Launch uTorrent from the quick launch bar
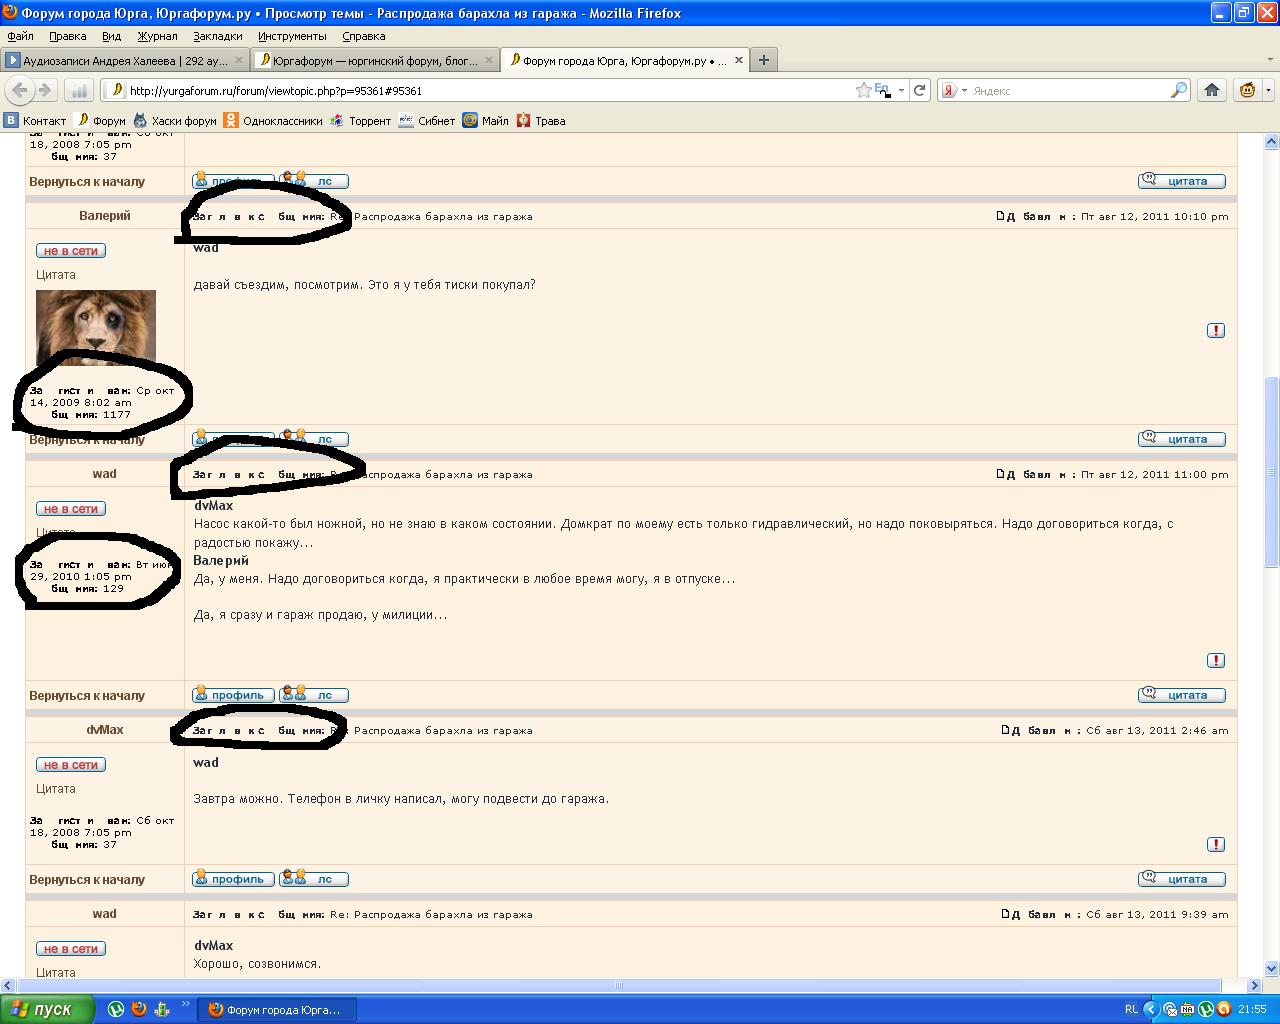This screenshot has width=1280, height=1024. tap(117, 1009)
